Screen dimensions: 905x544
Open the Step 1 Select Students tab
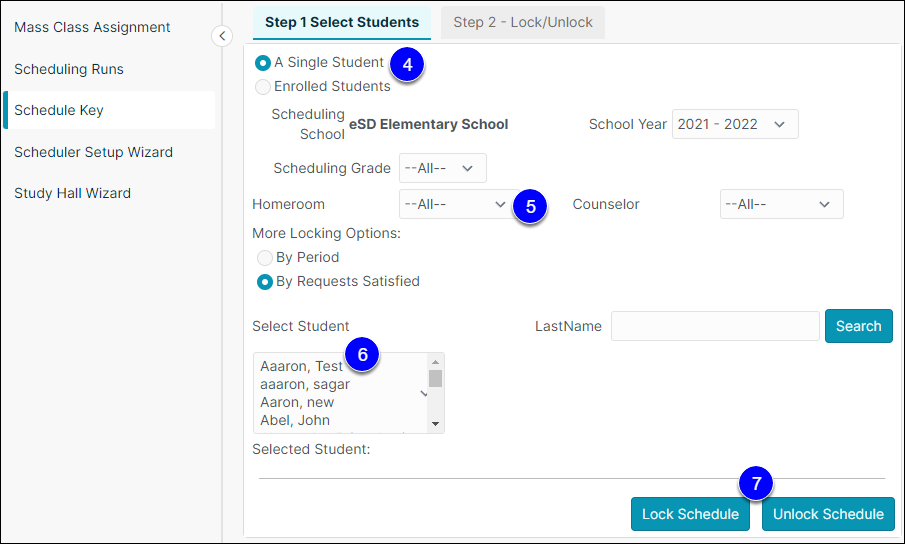342,22
